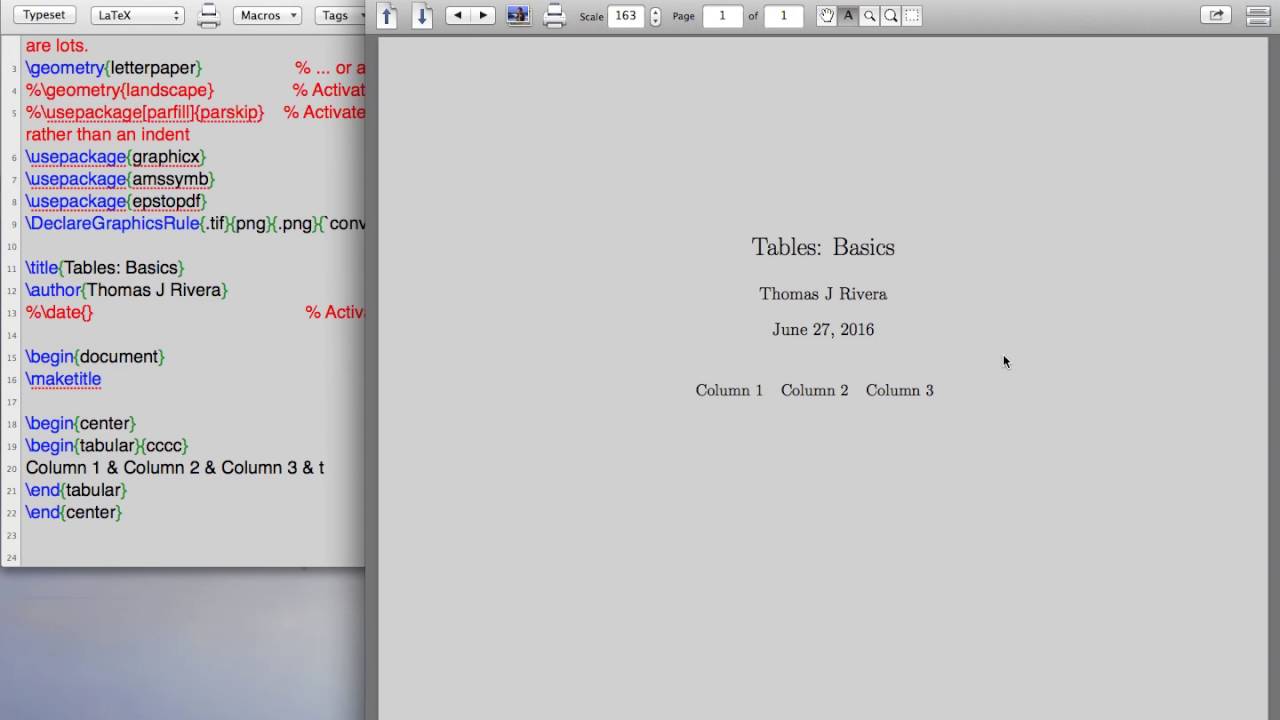This screenshot has height=720, width=1280.
Task: Select the hand move tool
Action: [x=826, y=15]
